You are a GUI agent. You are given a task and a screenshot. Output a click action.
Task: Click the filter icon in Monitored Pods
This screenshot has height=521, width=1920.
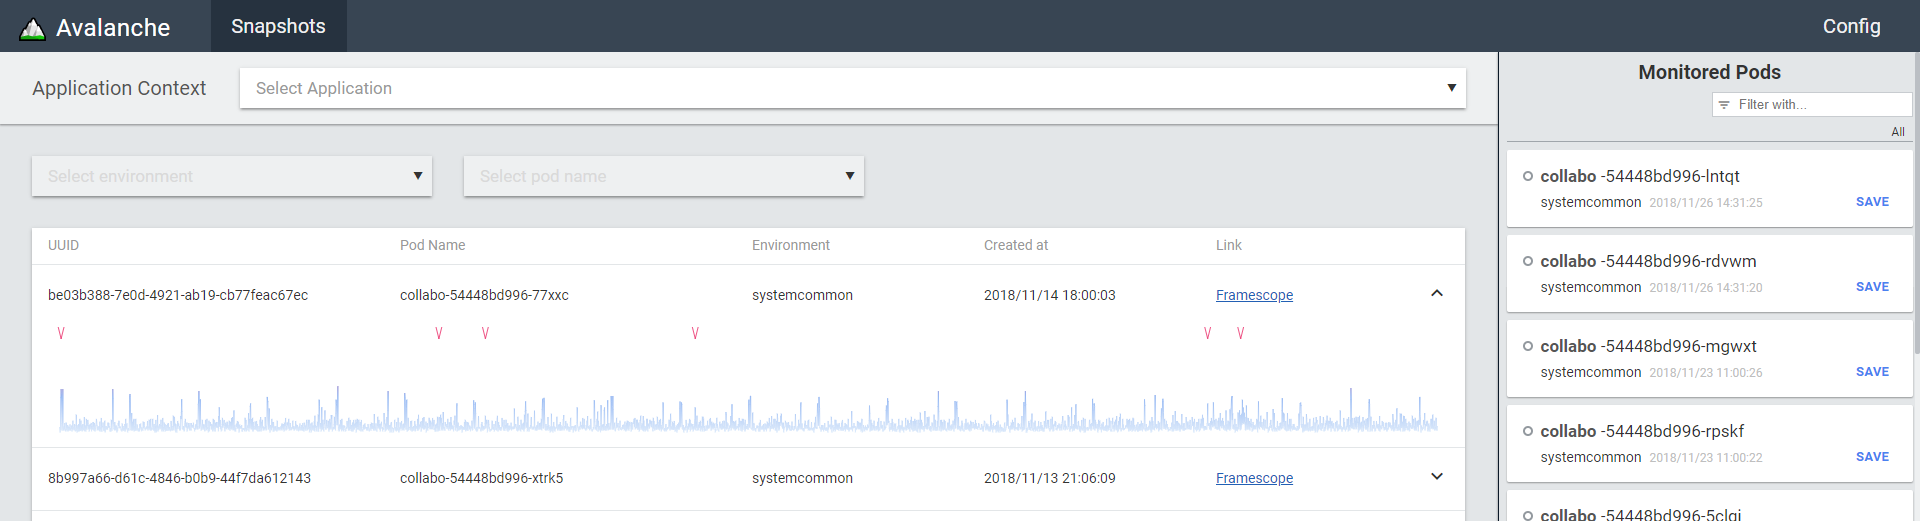point(1724,105)
